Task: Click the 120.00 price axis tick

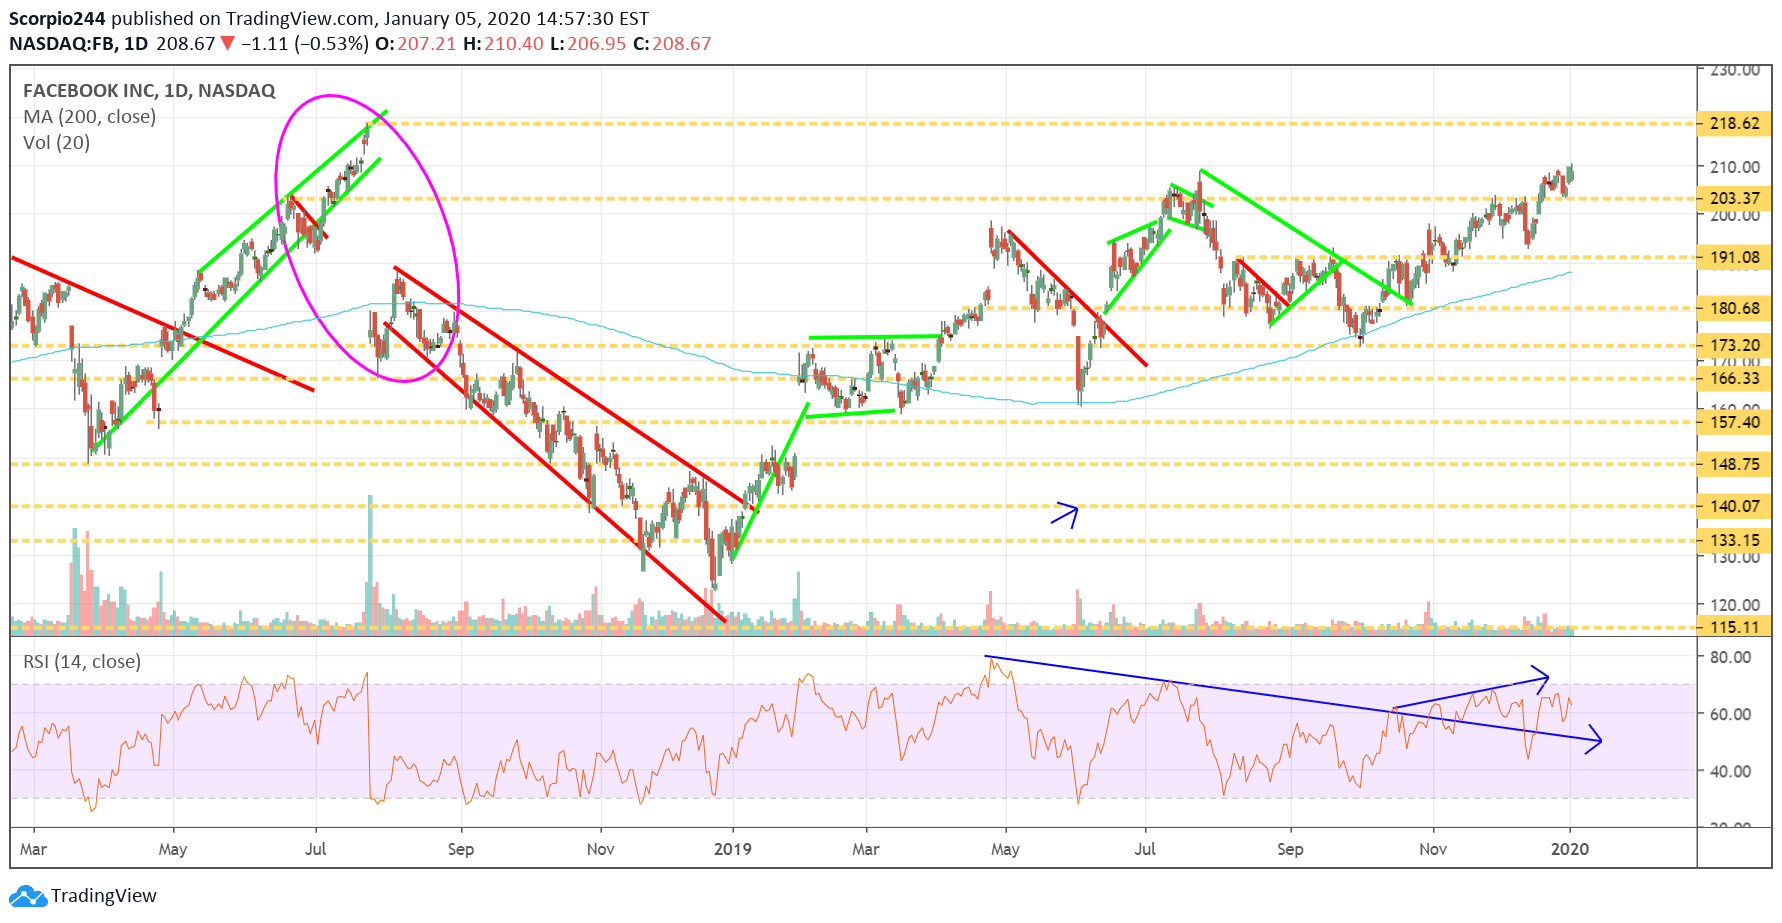Action: 1735,604
